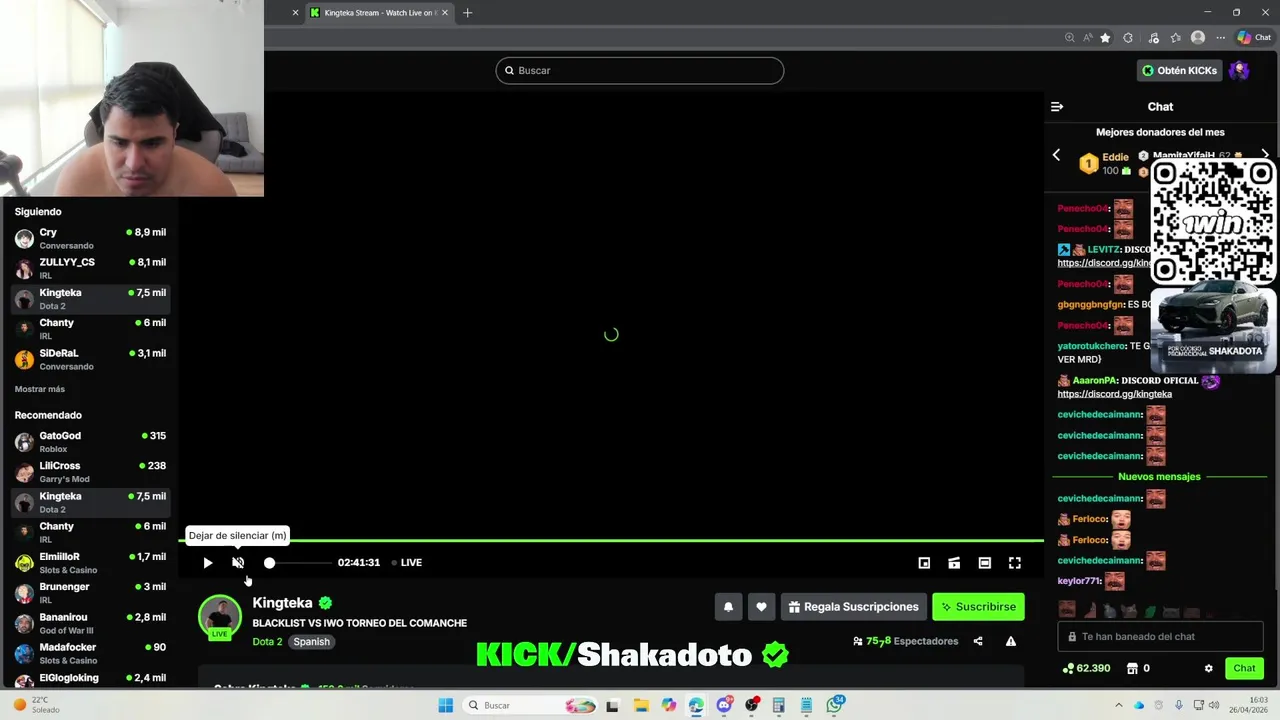Viewport: 1280px width, 720px height.
Task: Toggle notifications bell for Kingteka
Action: point(728,607)
